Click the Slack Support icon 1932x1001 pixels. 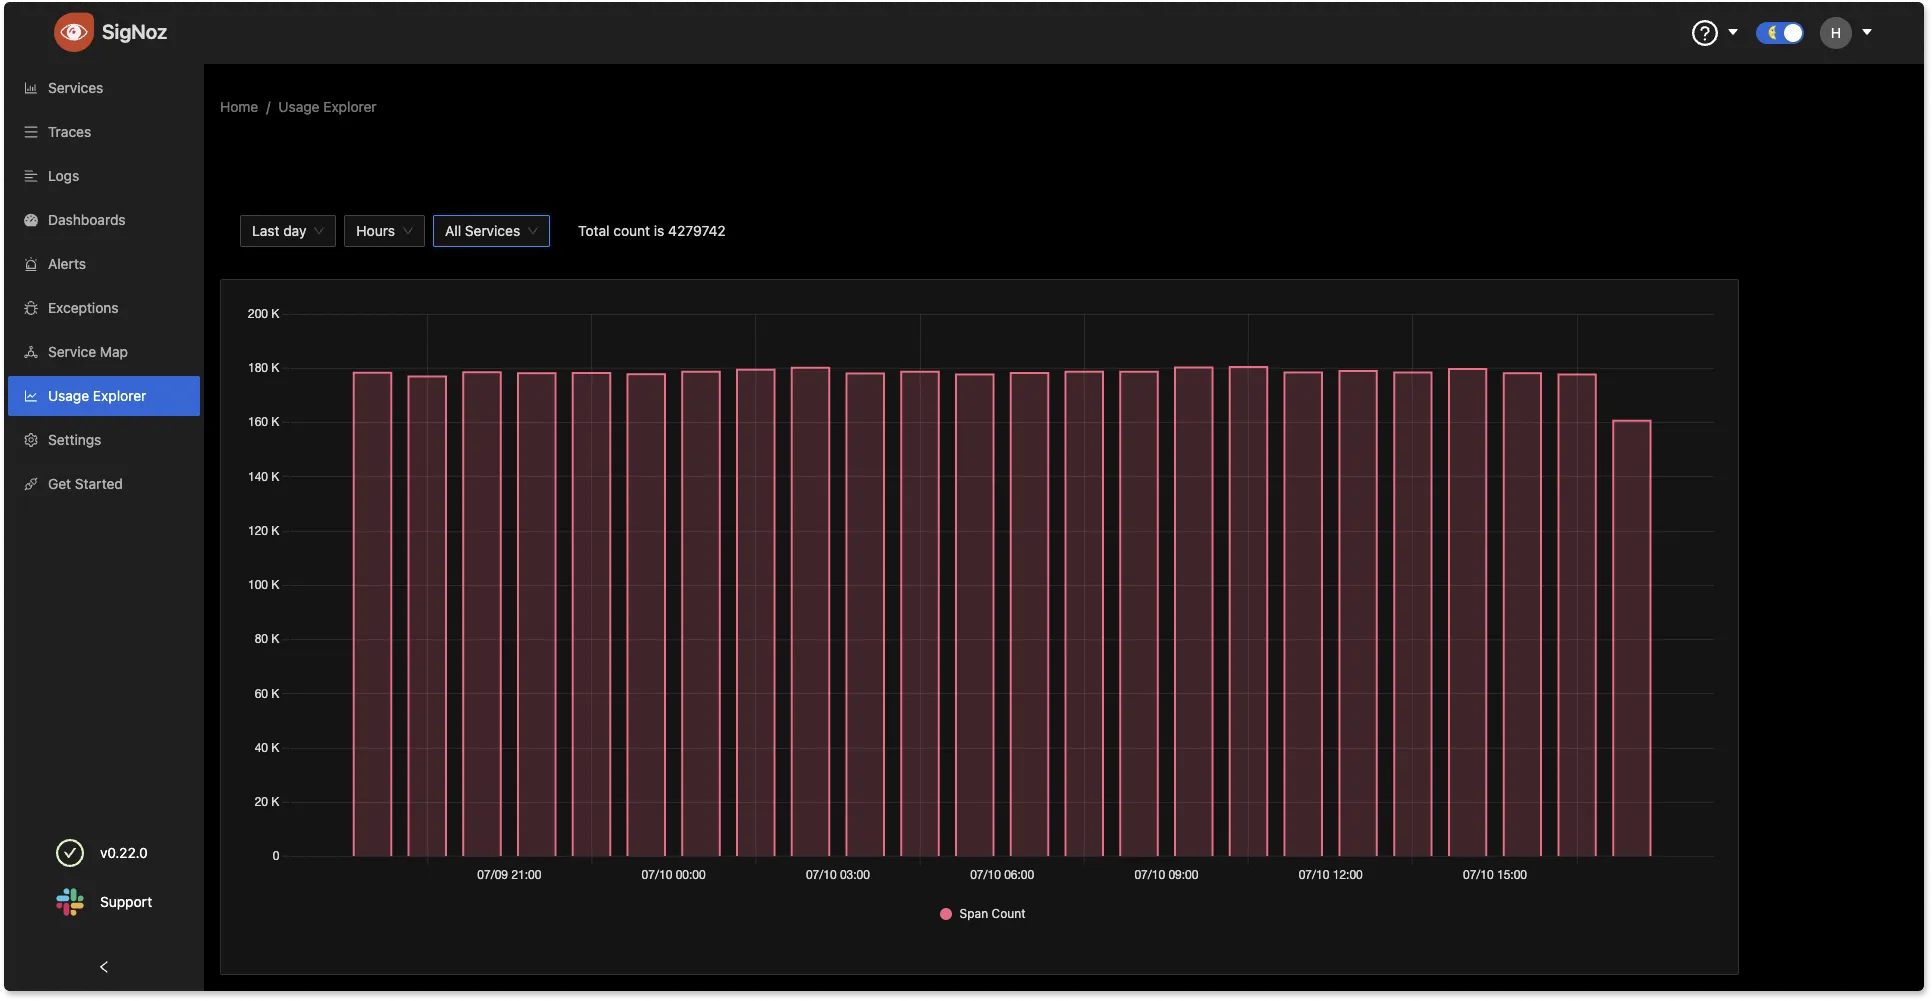[69, 901]
